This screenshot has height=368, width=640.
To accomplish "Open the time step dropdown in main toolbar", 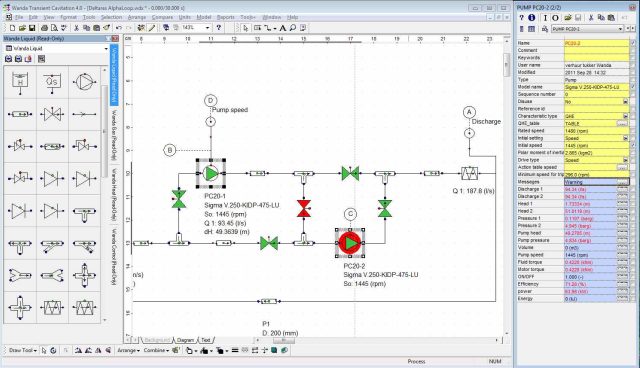I will [x=207, y=28].
